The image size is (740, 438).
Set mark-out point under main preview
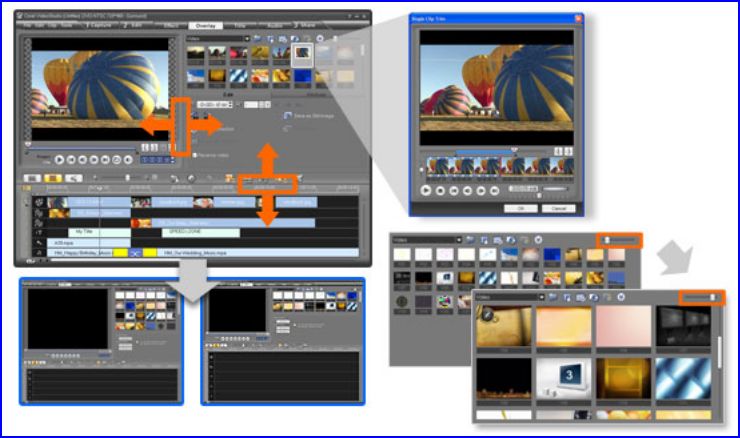coord(154,148)
